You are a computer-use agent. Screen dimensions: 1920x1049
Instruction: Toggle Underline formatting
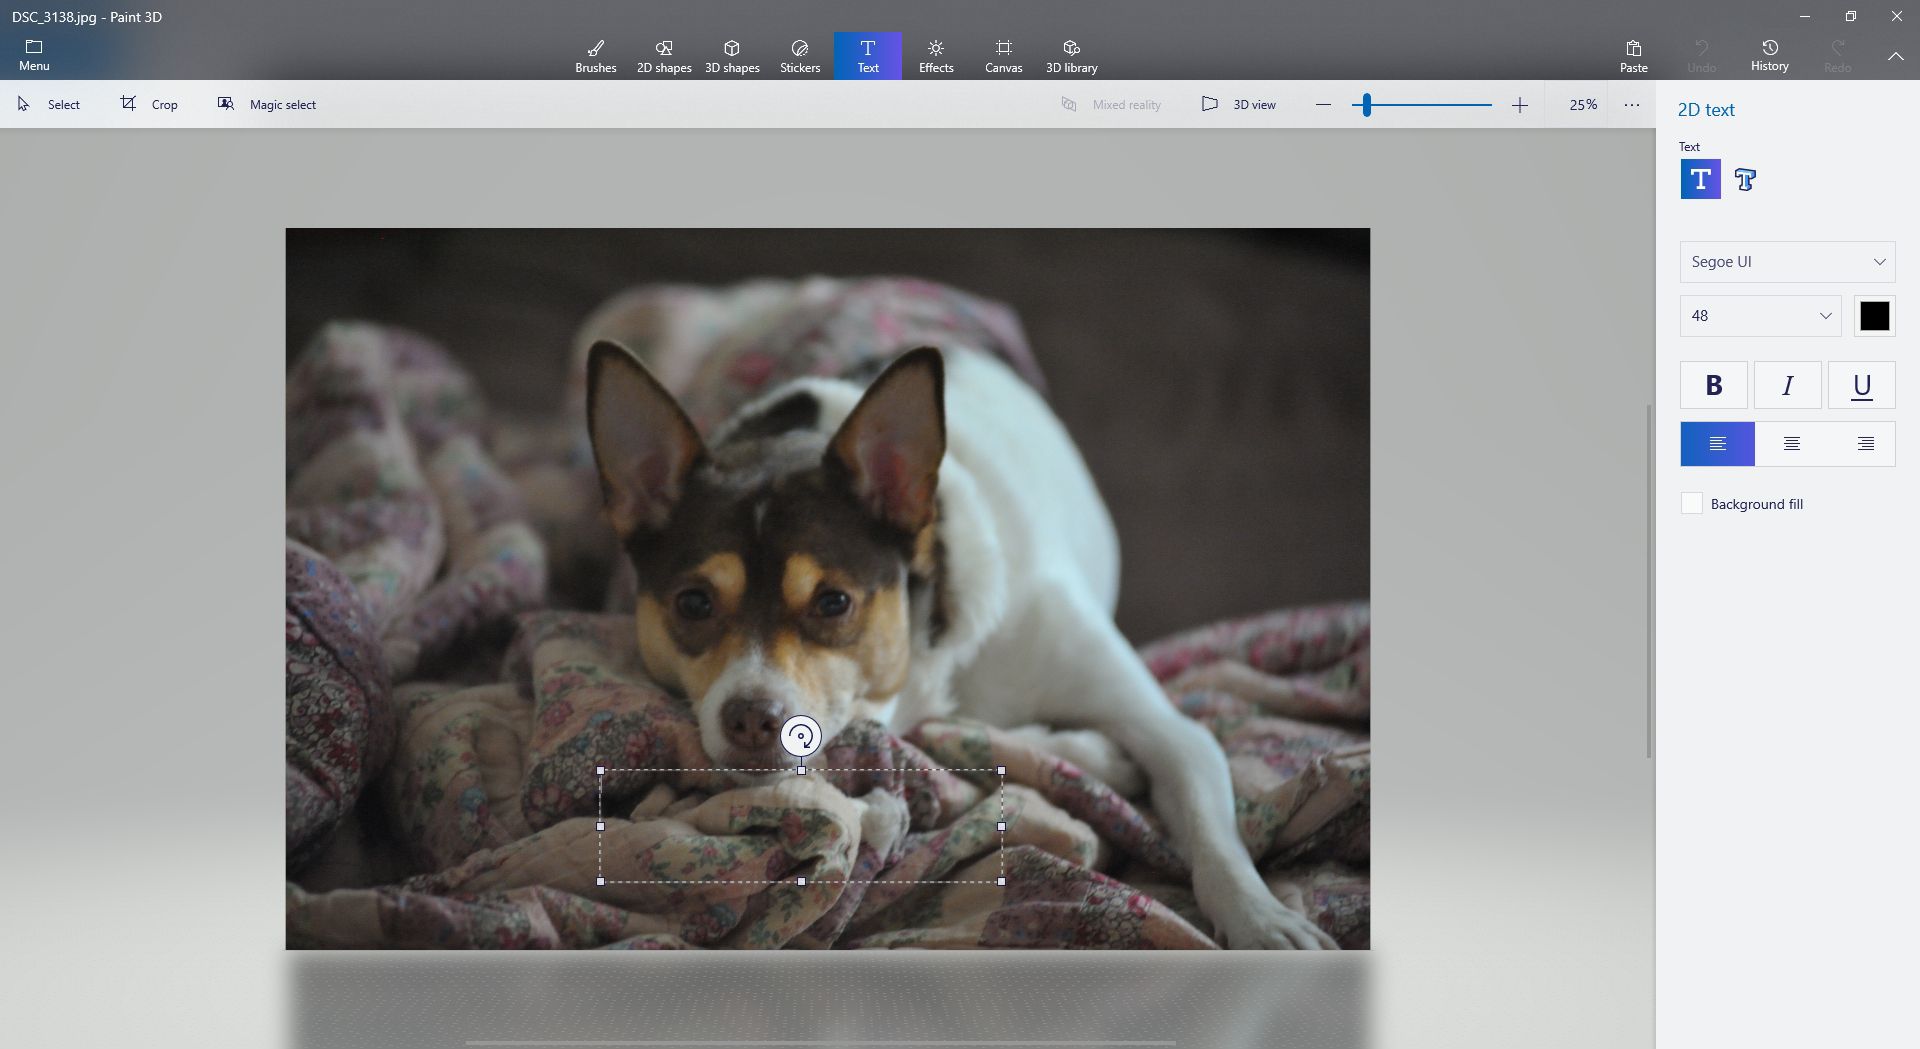(x=1861, y=385)
